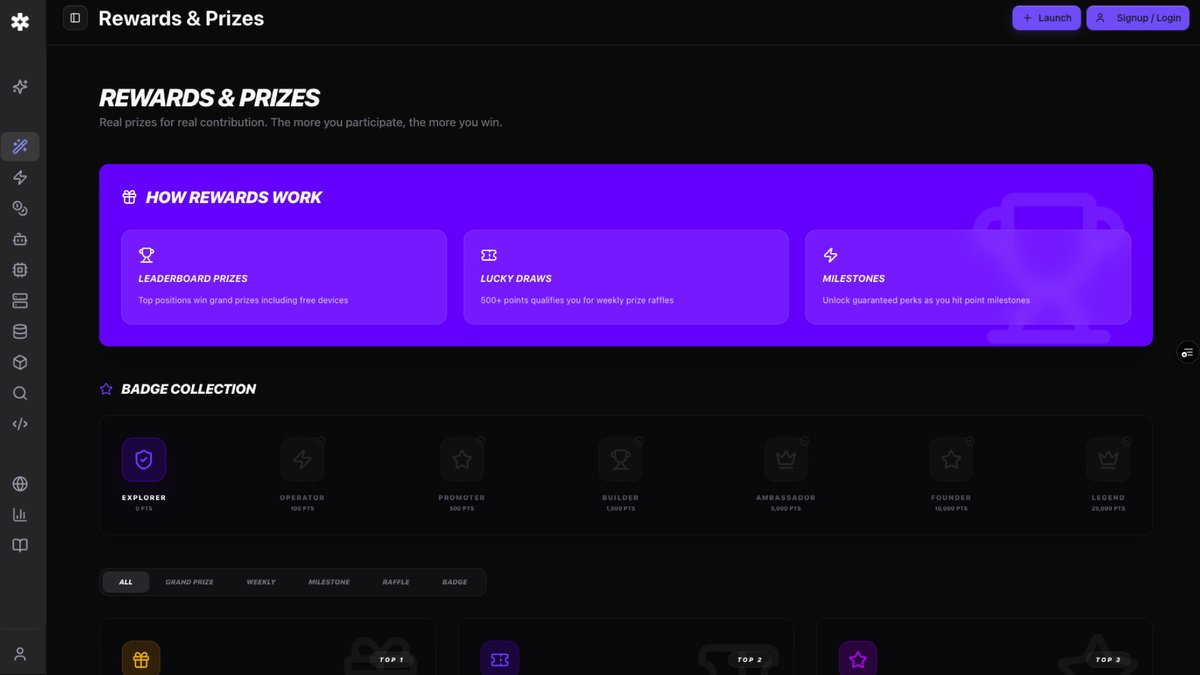Open the database cylinder sidebar item

20,332
